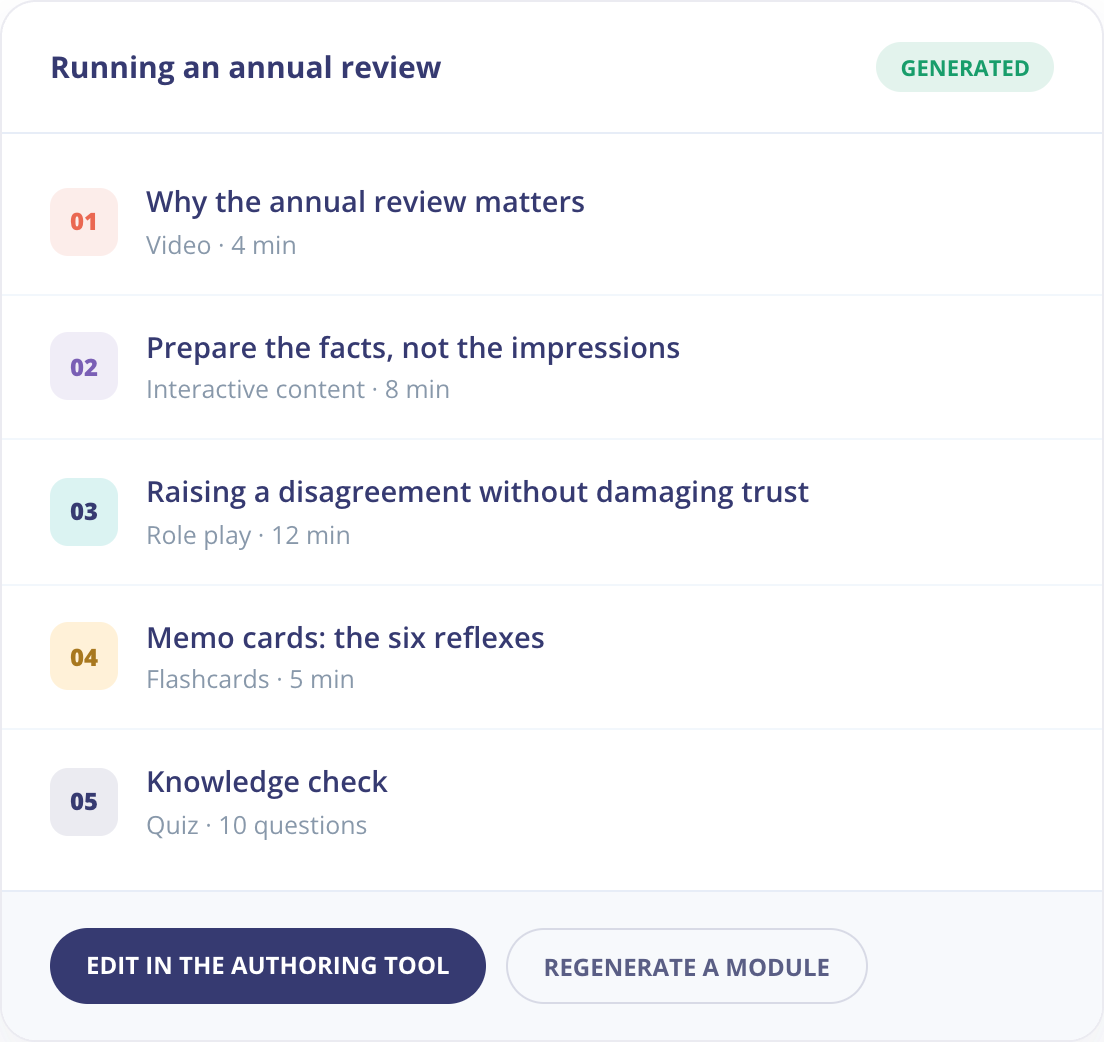Click 'Interactive content · 8 min' subtitle
Viewport: 1104px width, 1042px height.
point(298,389)
